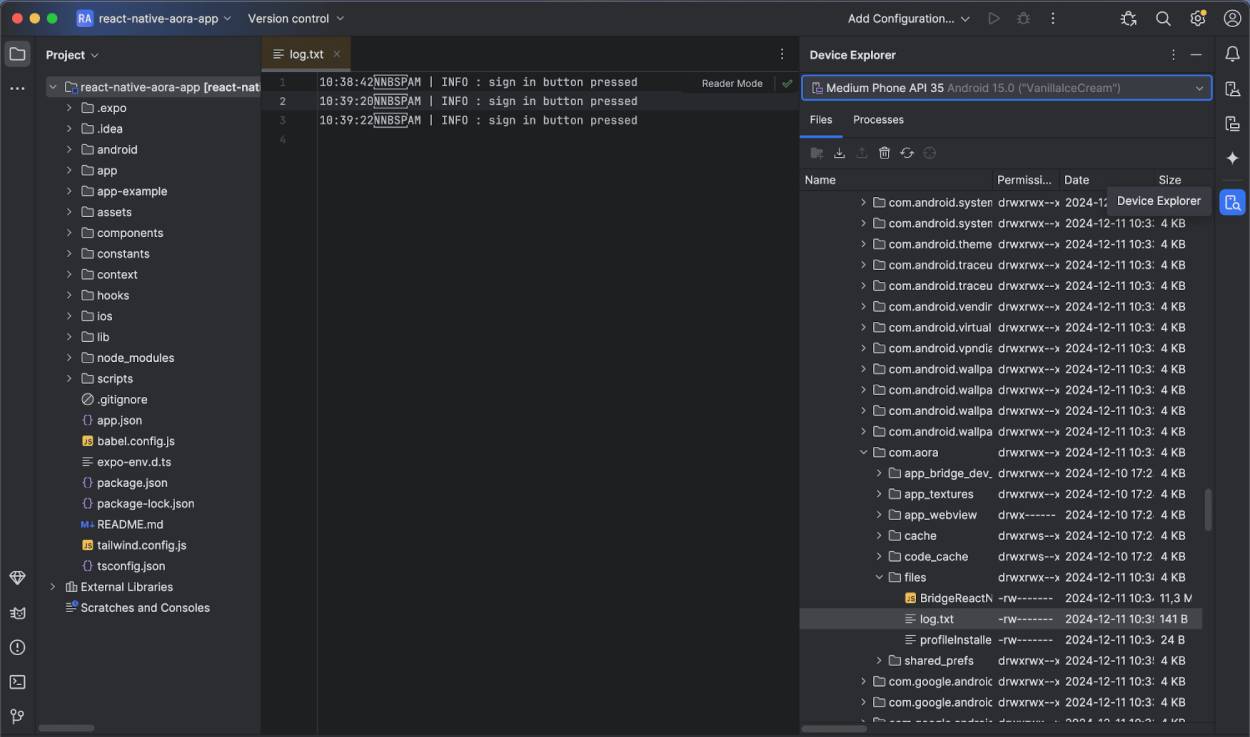Open the Terminal tool window
This screenshot has width=1250, height=737.
coord(17,681)
